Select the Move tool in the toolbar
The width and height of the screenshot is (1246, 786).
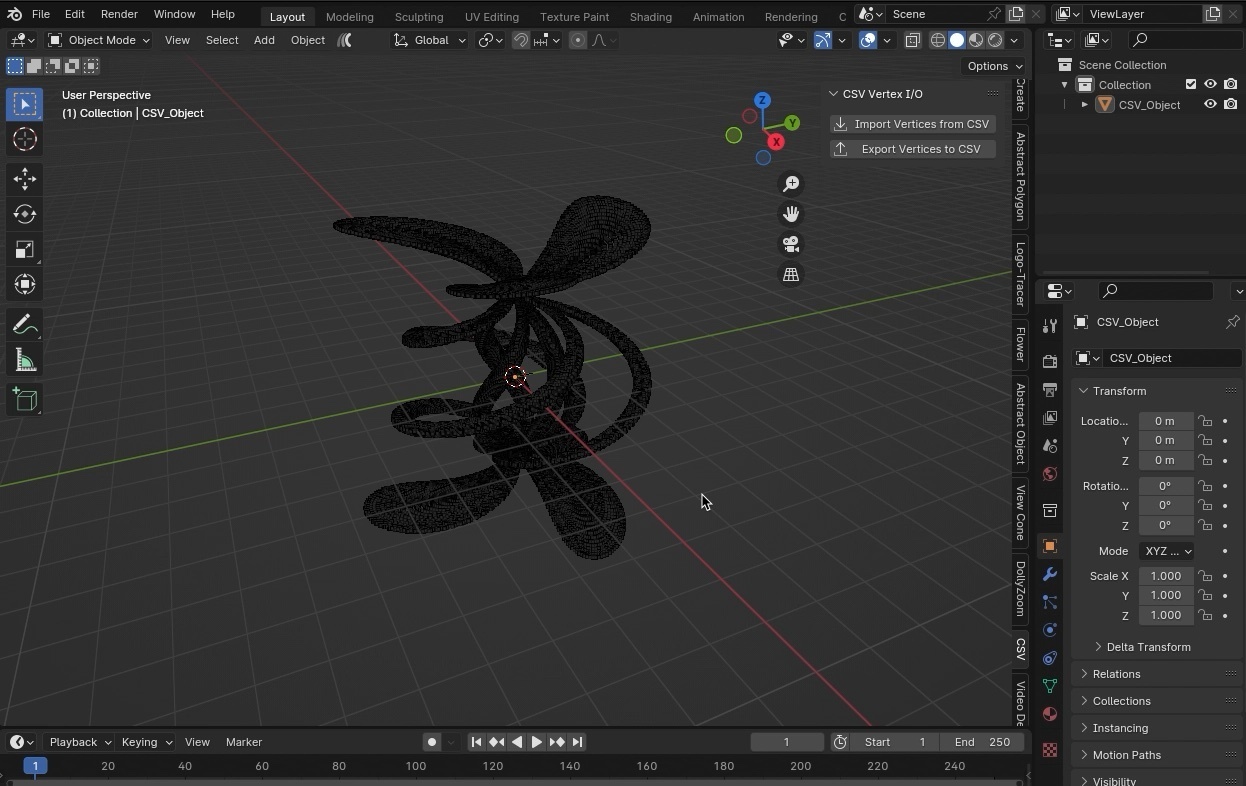pyautogui.click(x=24, y=180)
